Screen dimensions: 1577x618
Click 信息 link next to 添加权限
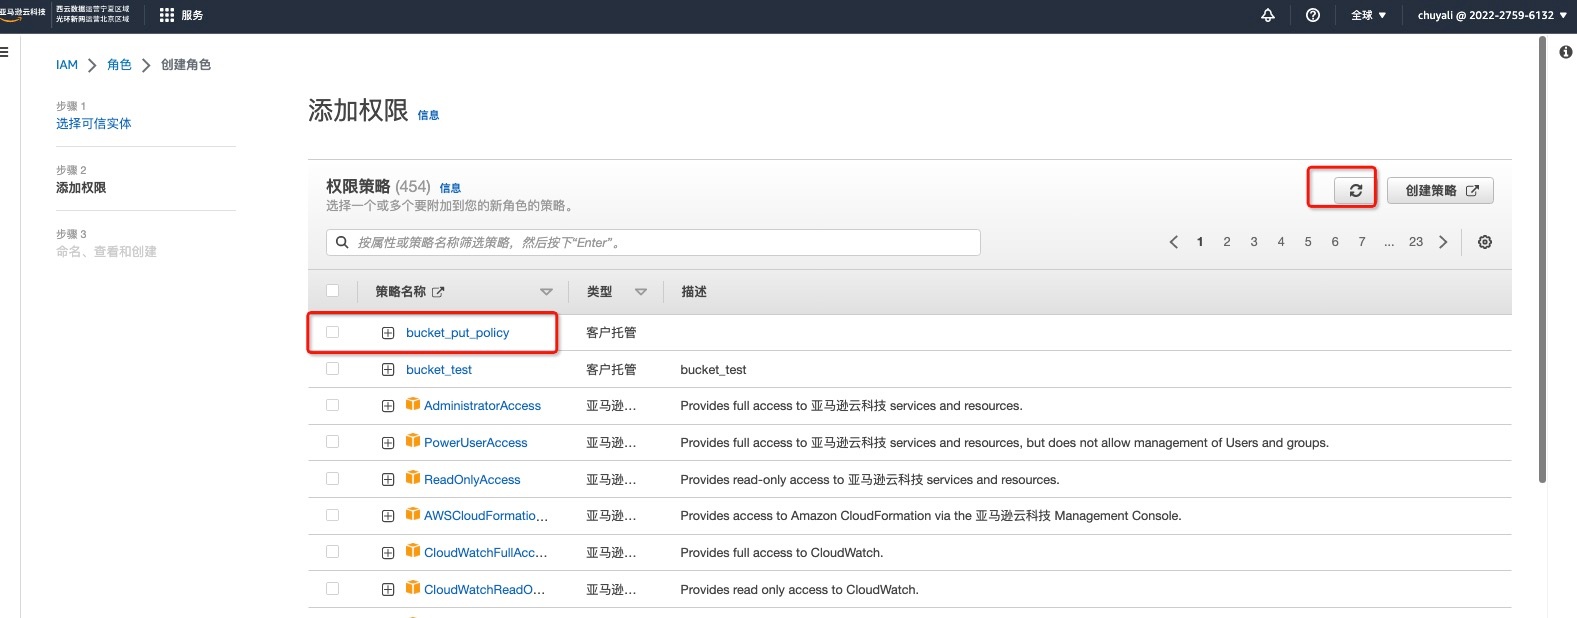[428, 115]
